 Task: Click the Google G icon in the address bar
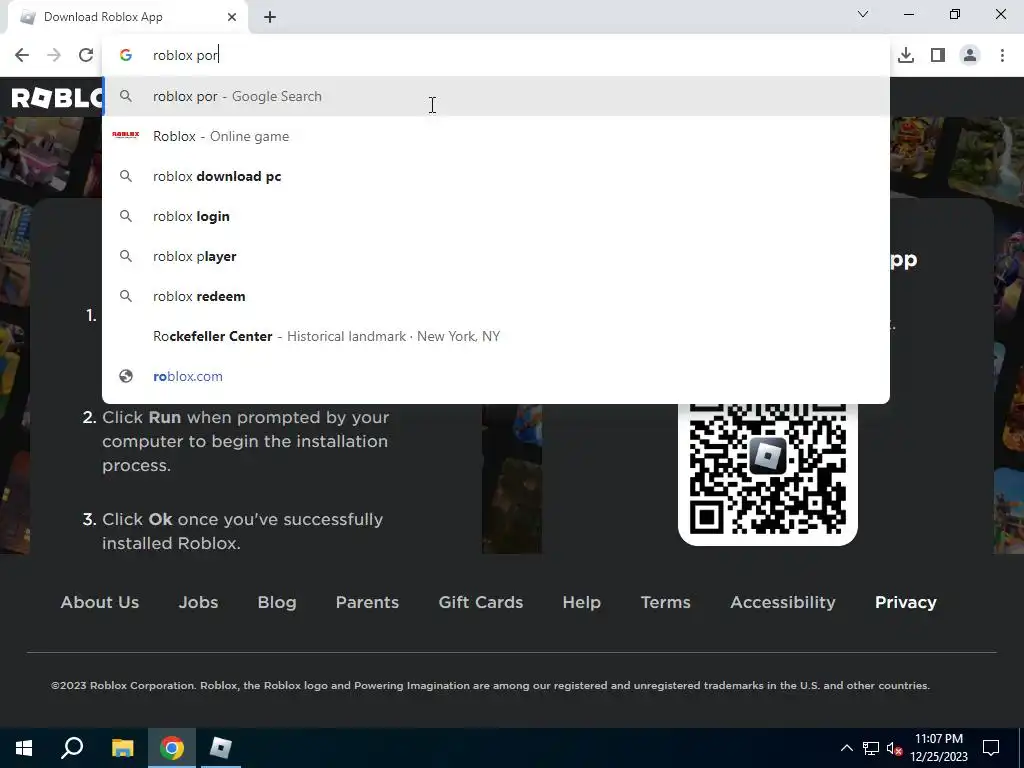pyautogui.click(x=126, y=55)
